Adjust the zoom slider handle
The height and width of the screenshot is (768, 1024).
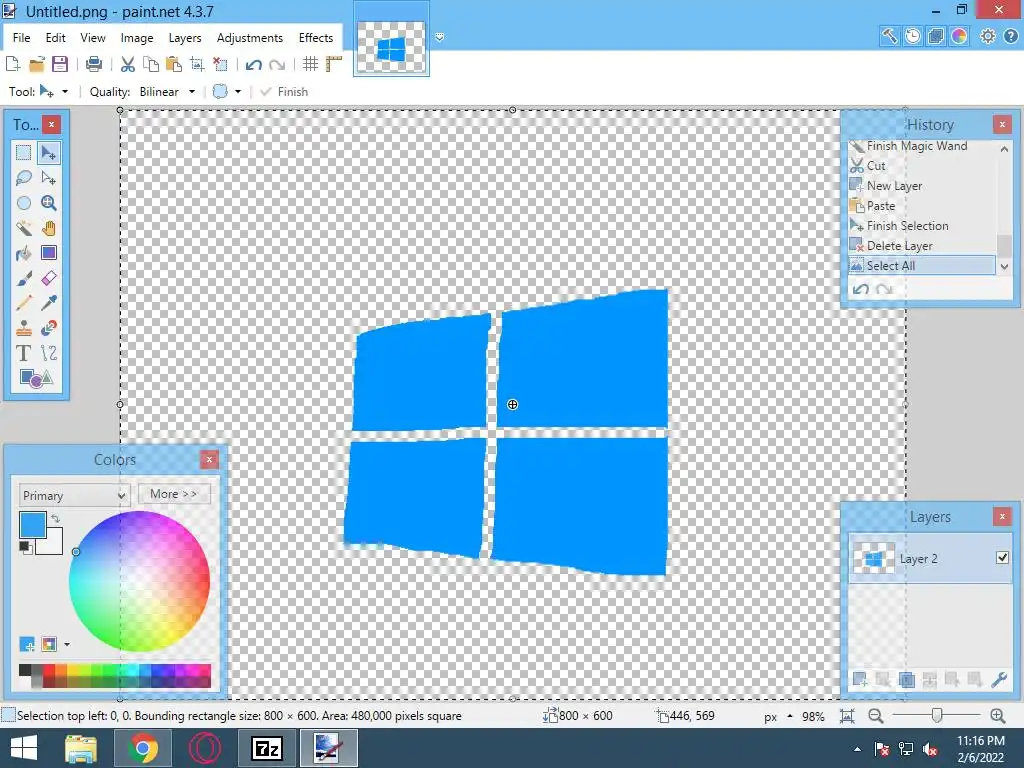[937, 715]
